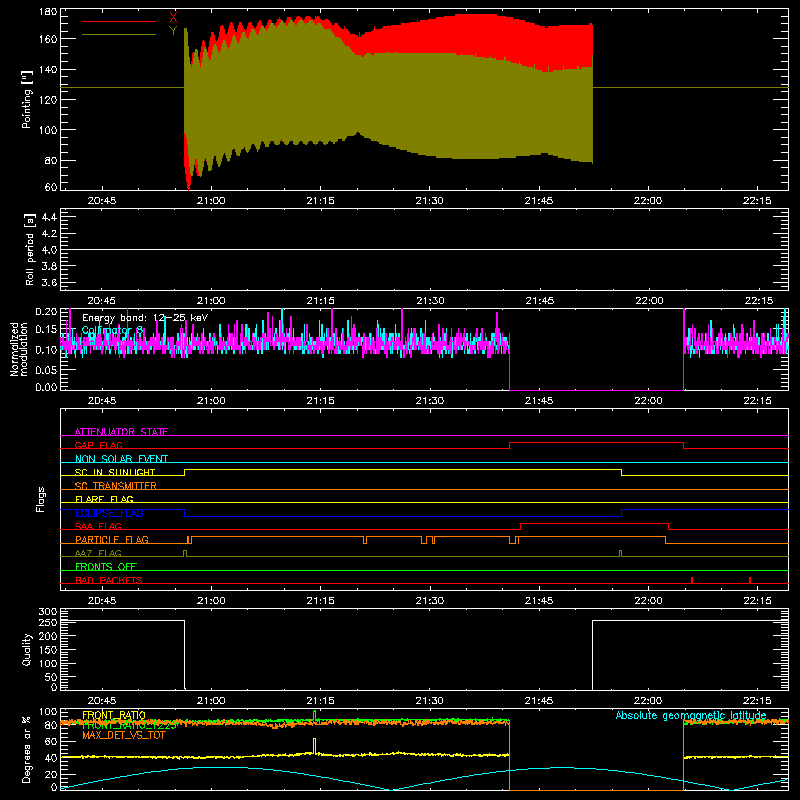Select the "Energy band: 12-25 keV" annotation
800x800 pixels.
coord(145,318)
